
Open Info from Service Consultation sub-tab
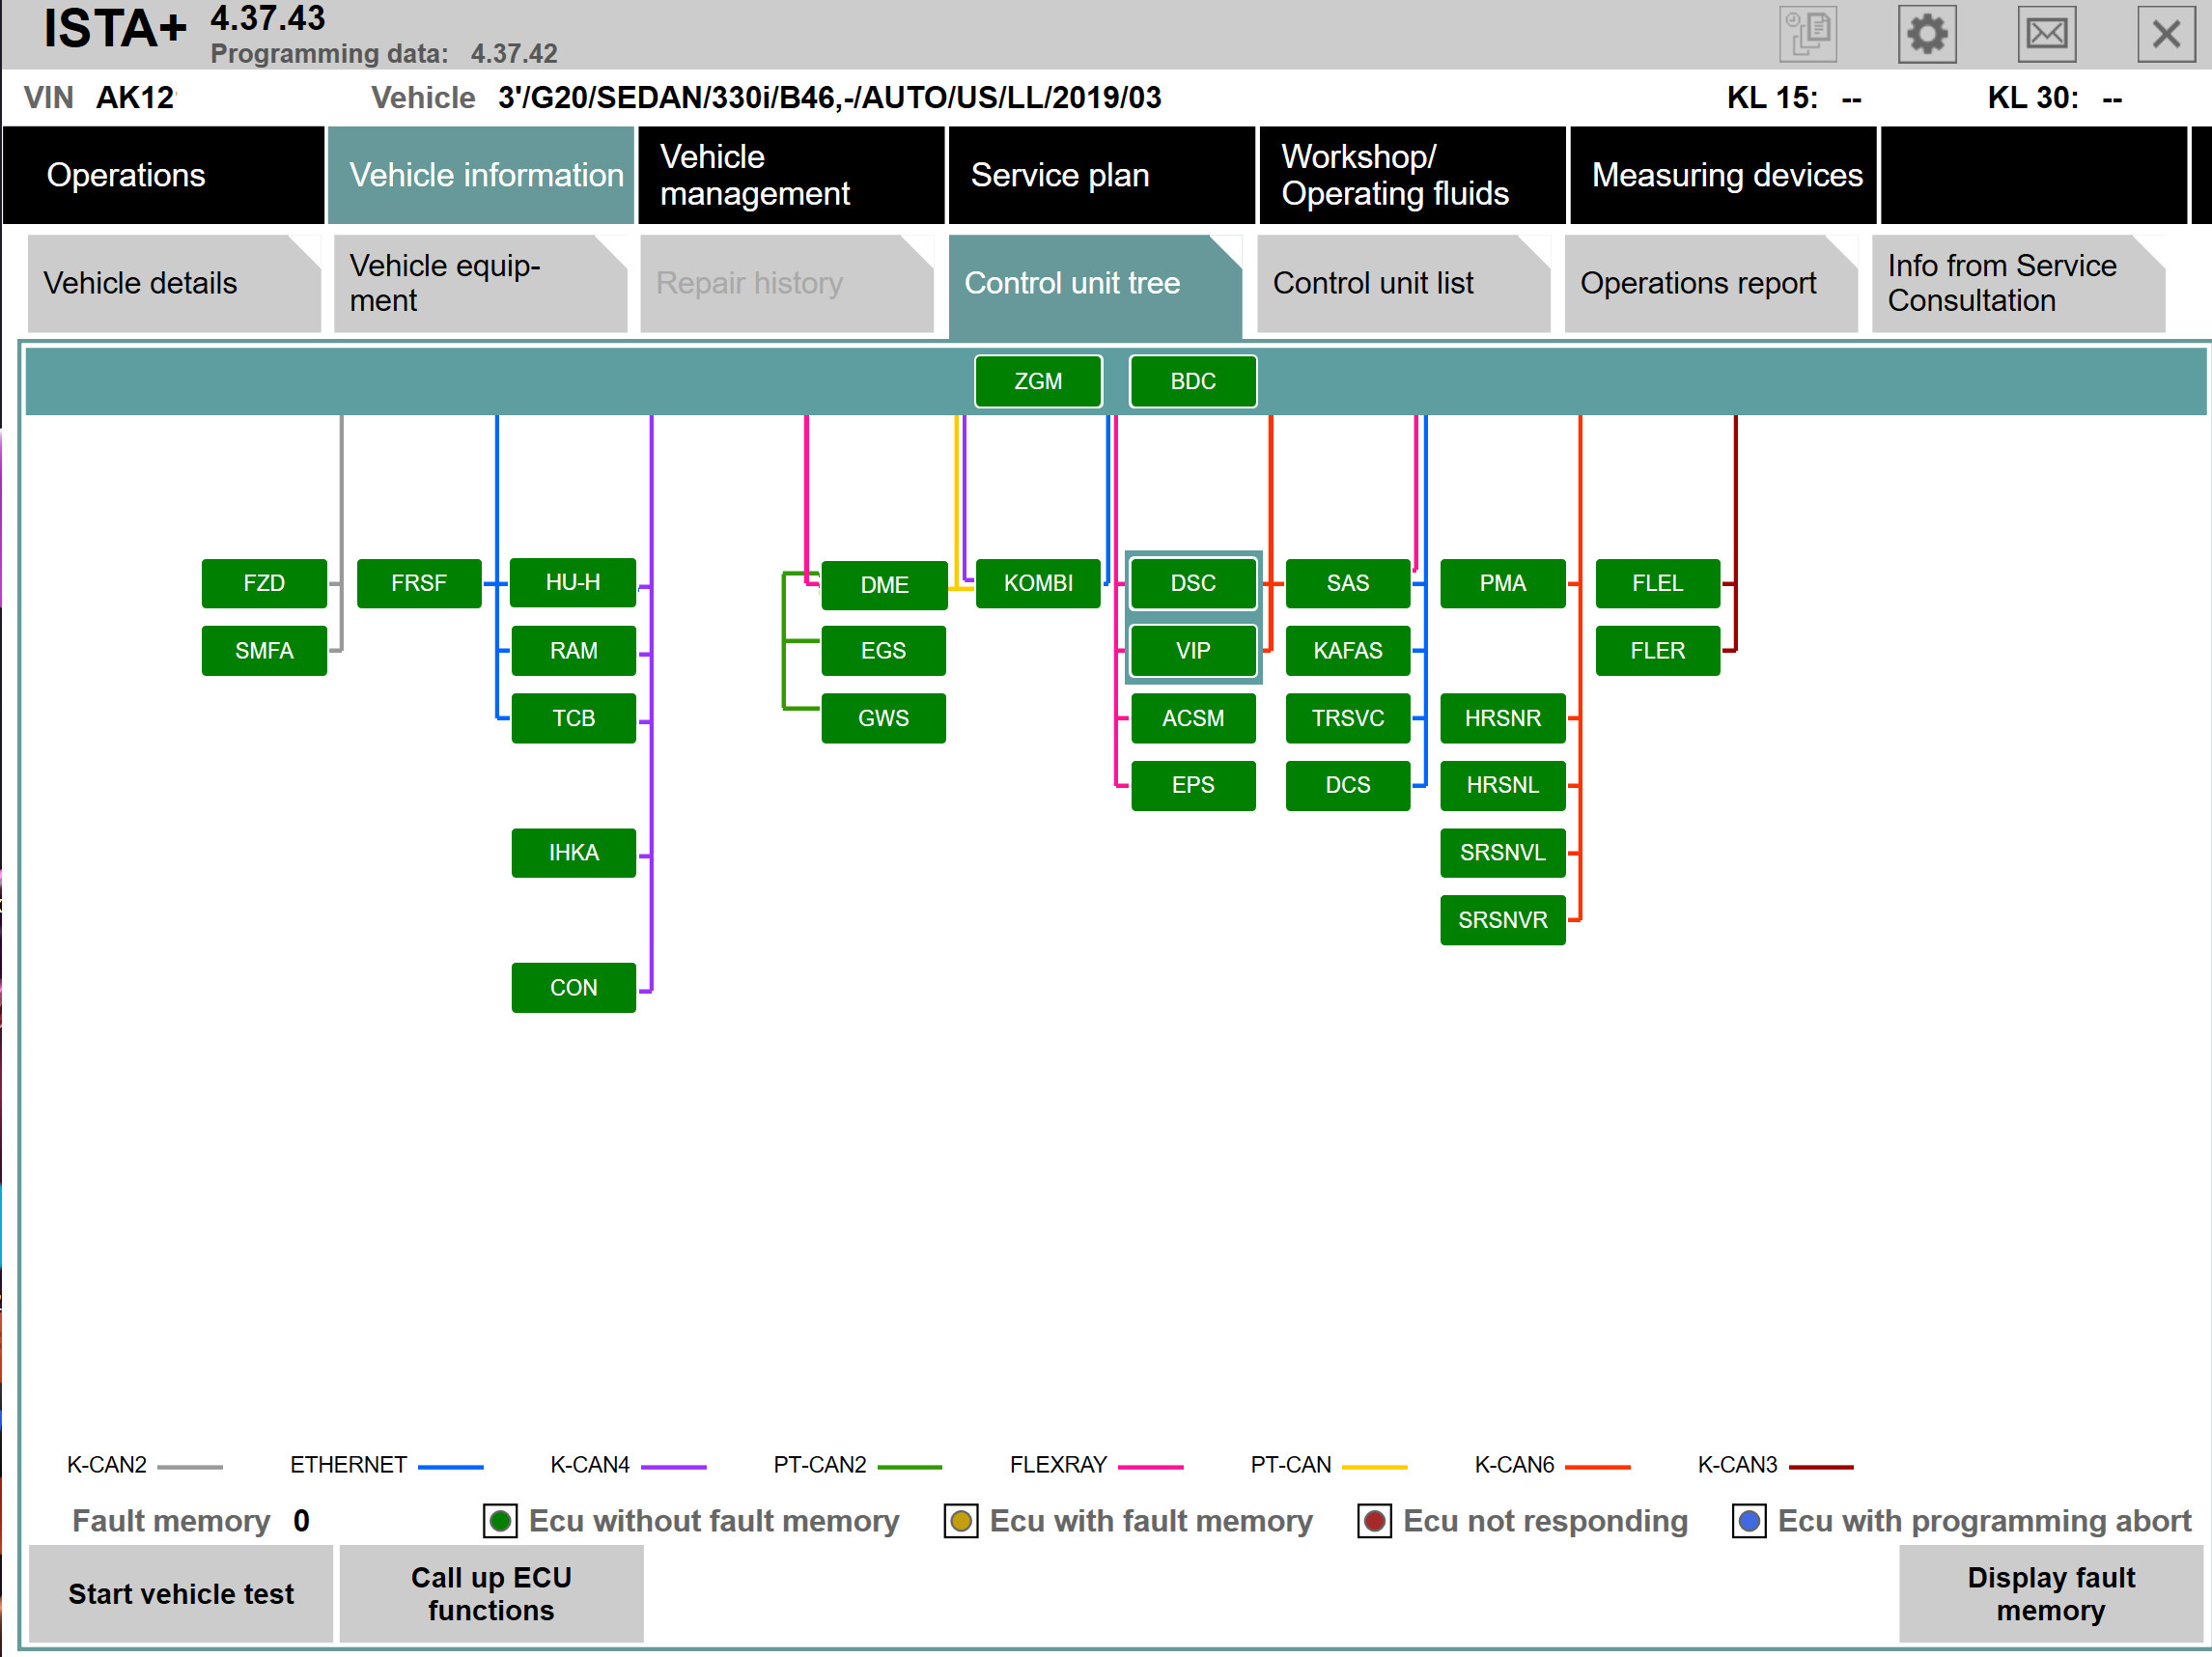[x=2018, y=283]
